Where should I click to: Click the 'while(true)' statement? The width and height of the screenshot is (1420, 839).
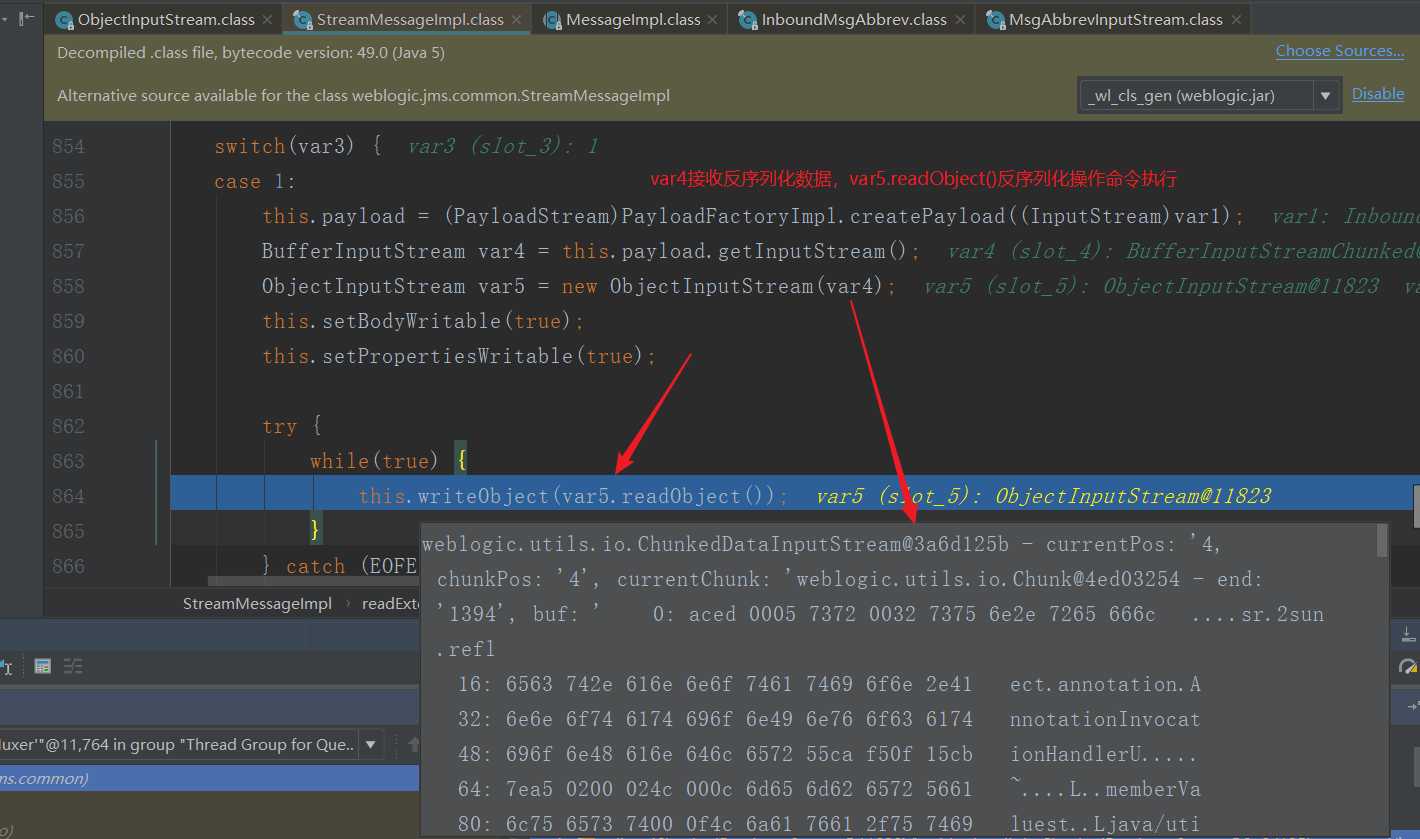click(374, 461)
